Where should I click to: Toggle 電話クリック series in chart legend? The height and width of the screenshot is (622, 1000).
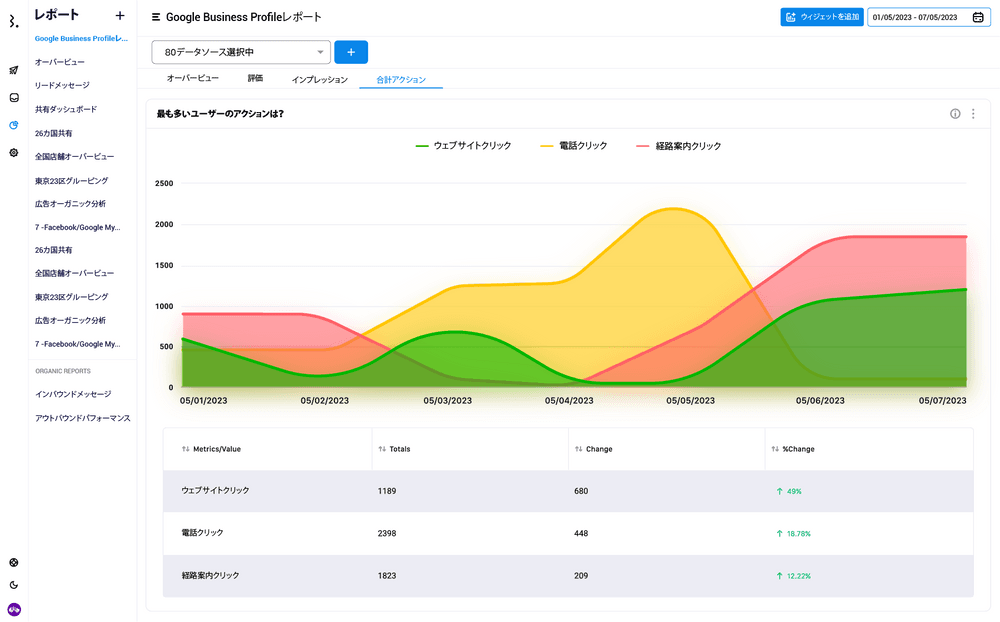pyautogui.click(x=573, y=146)
